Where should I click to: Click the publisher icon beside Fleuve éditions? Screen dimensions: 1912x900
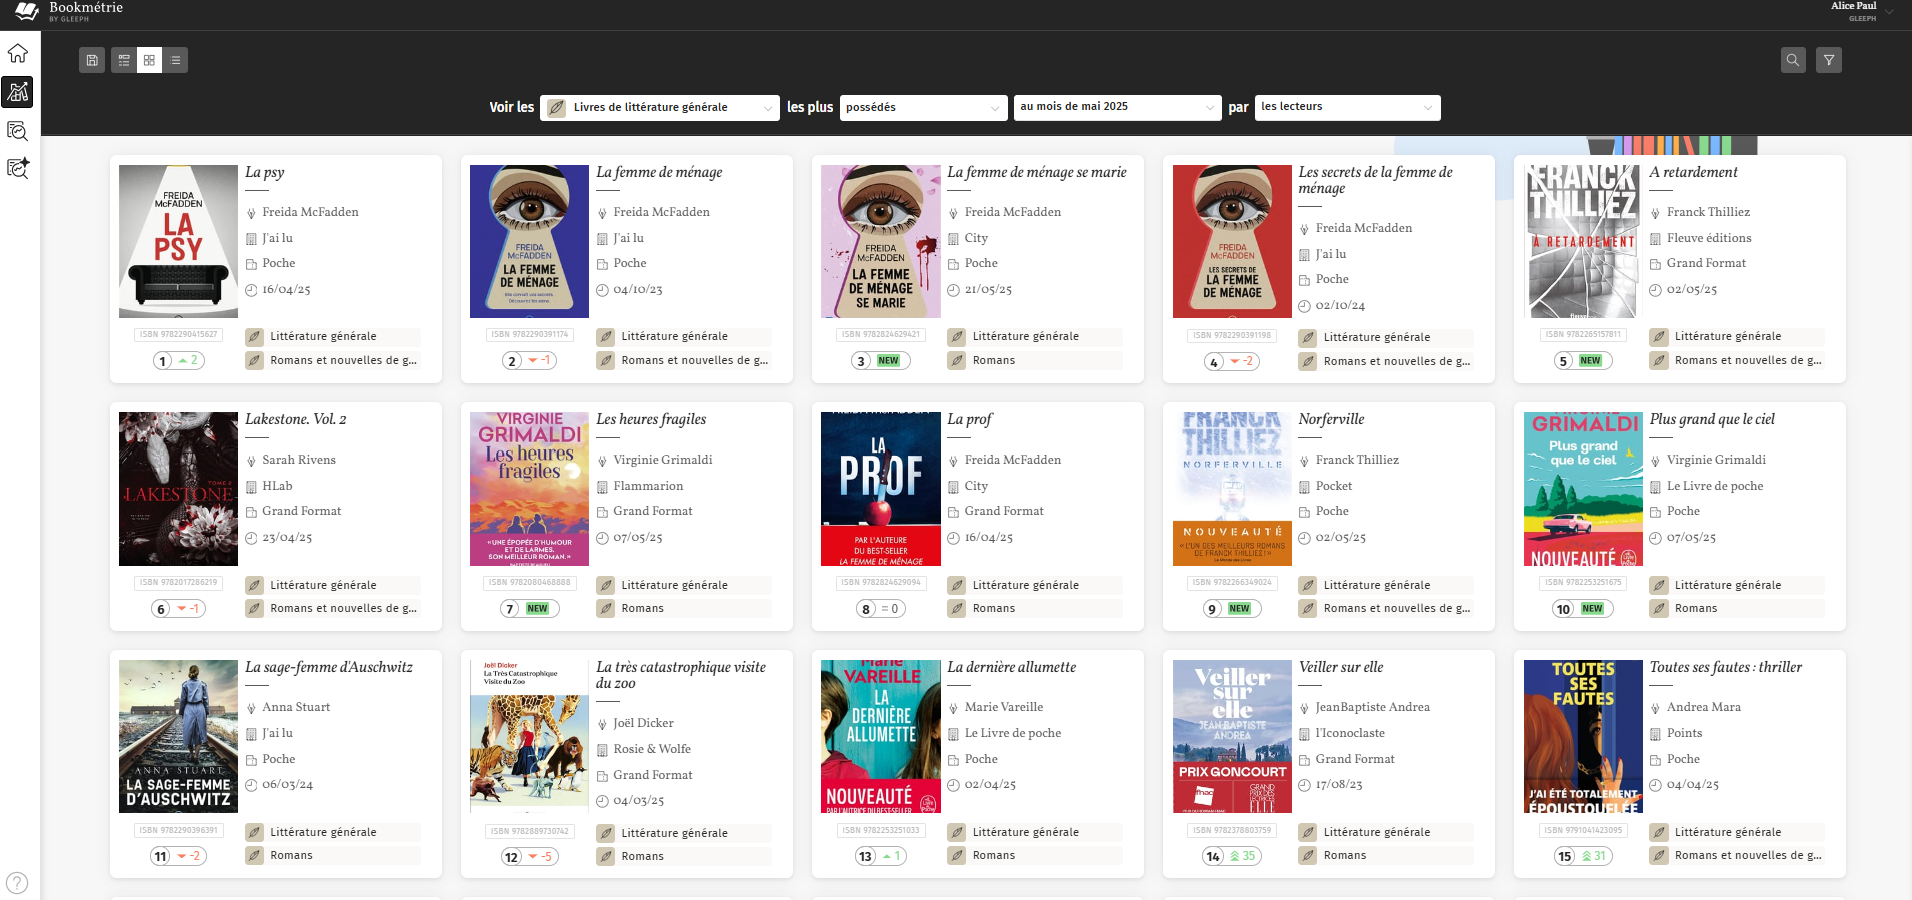pos(1656,238)
